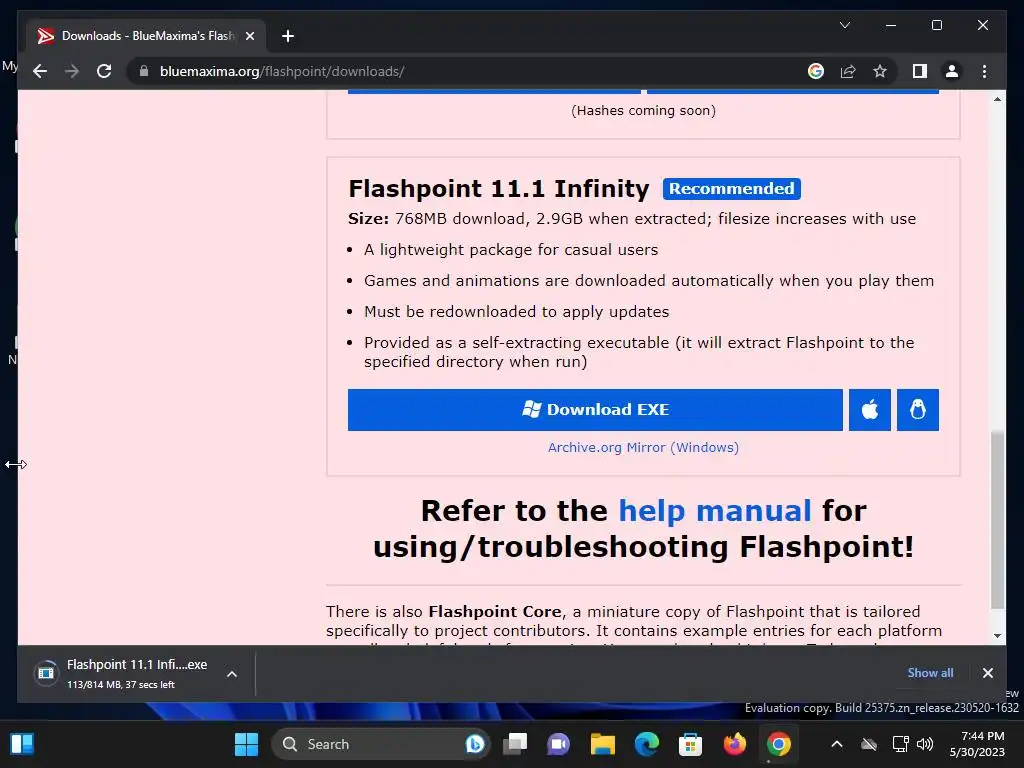Open network status tray icon
The height and width of the screenshot is (768, 1024).
901,744
